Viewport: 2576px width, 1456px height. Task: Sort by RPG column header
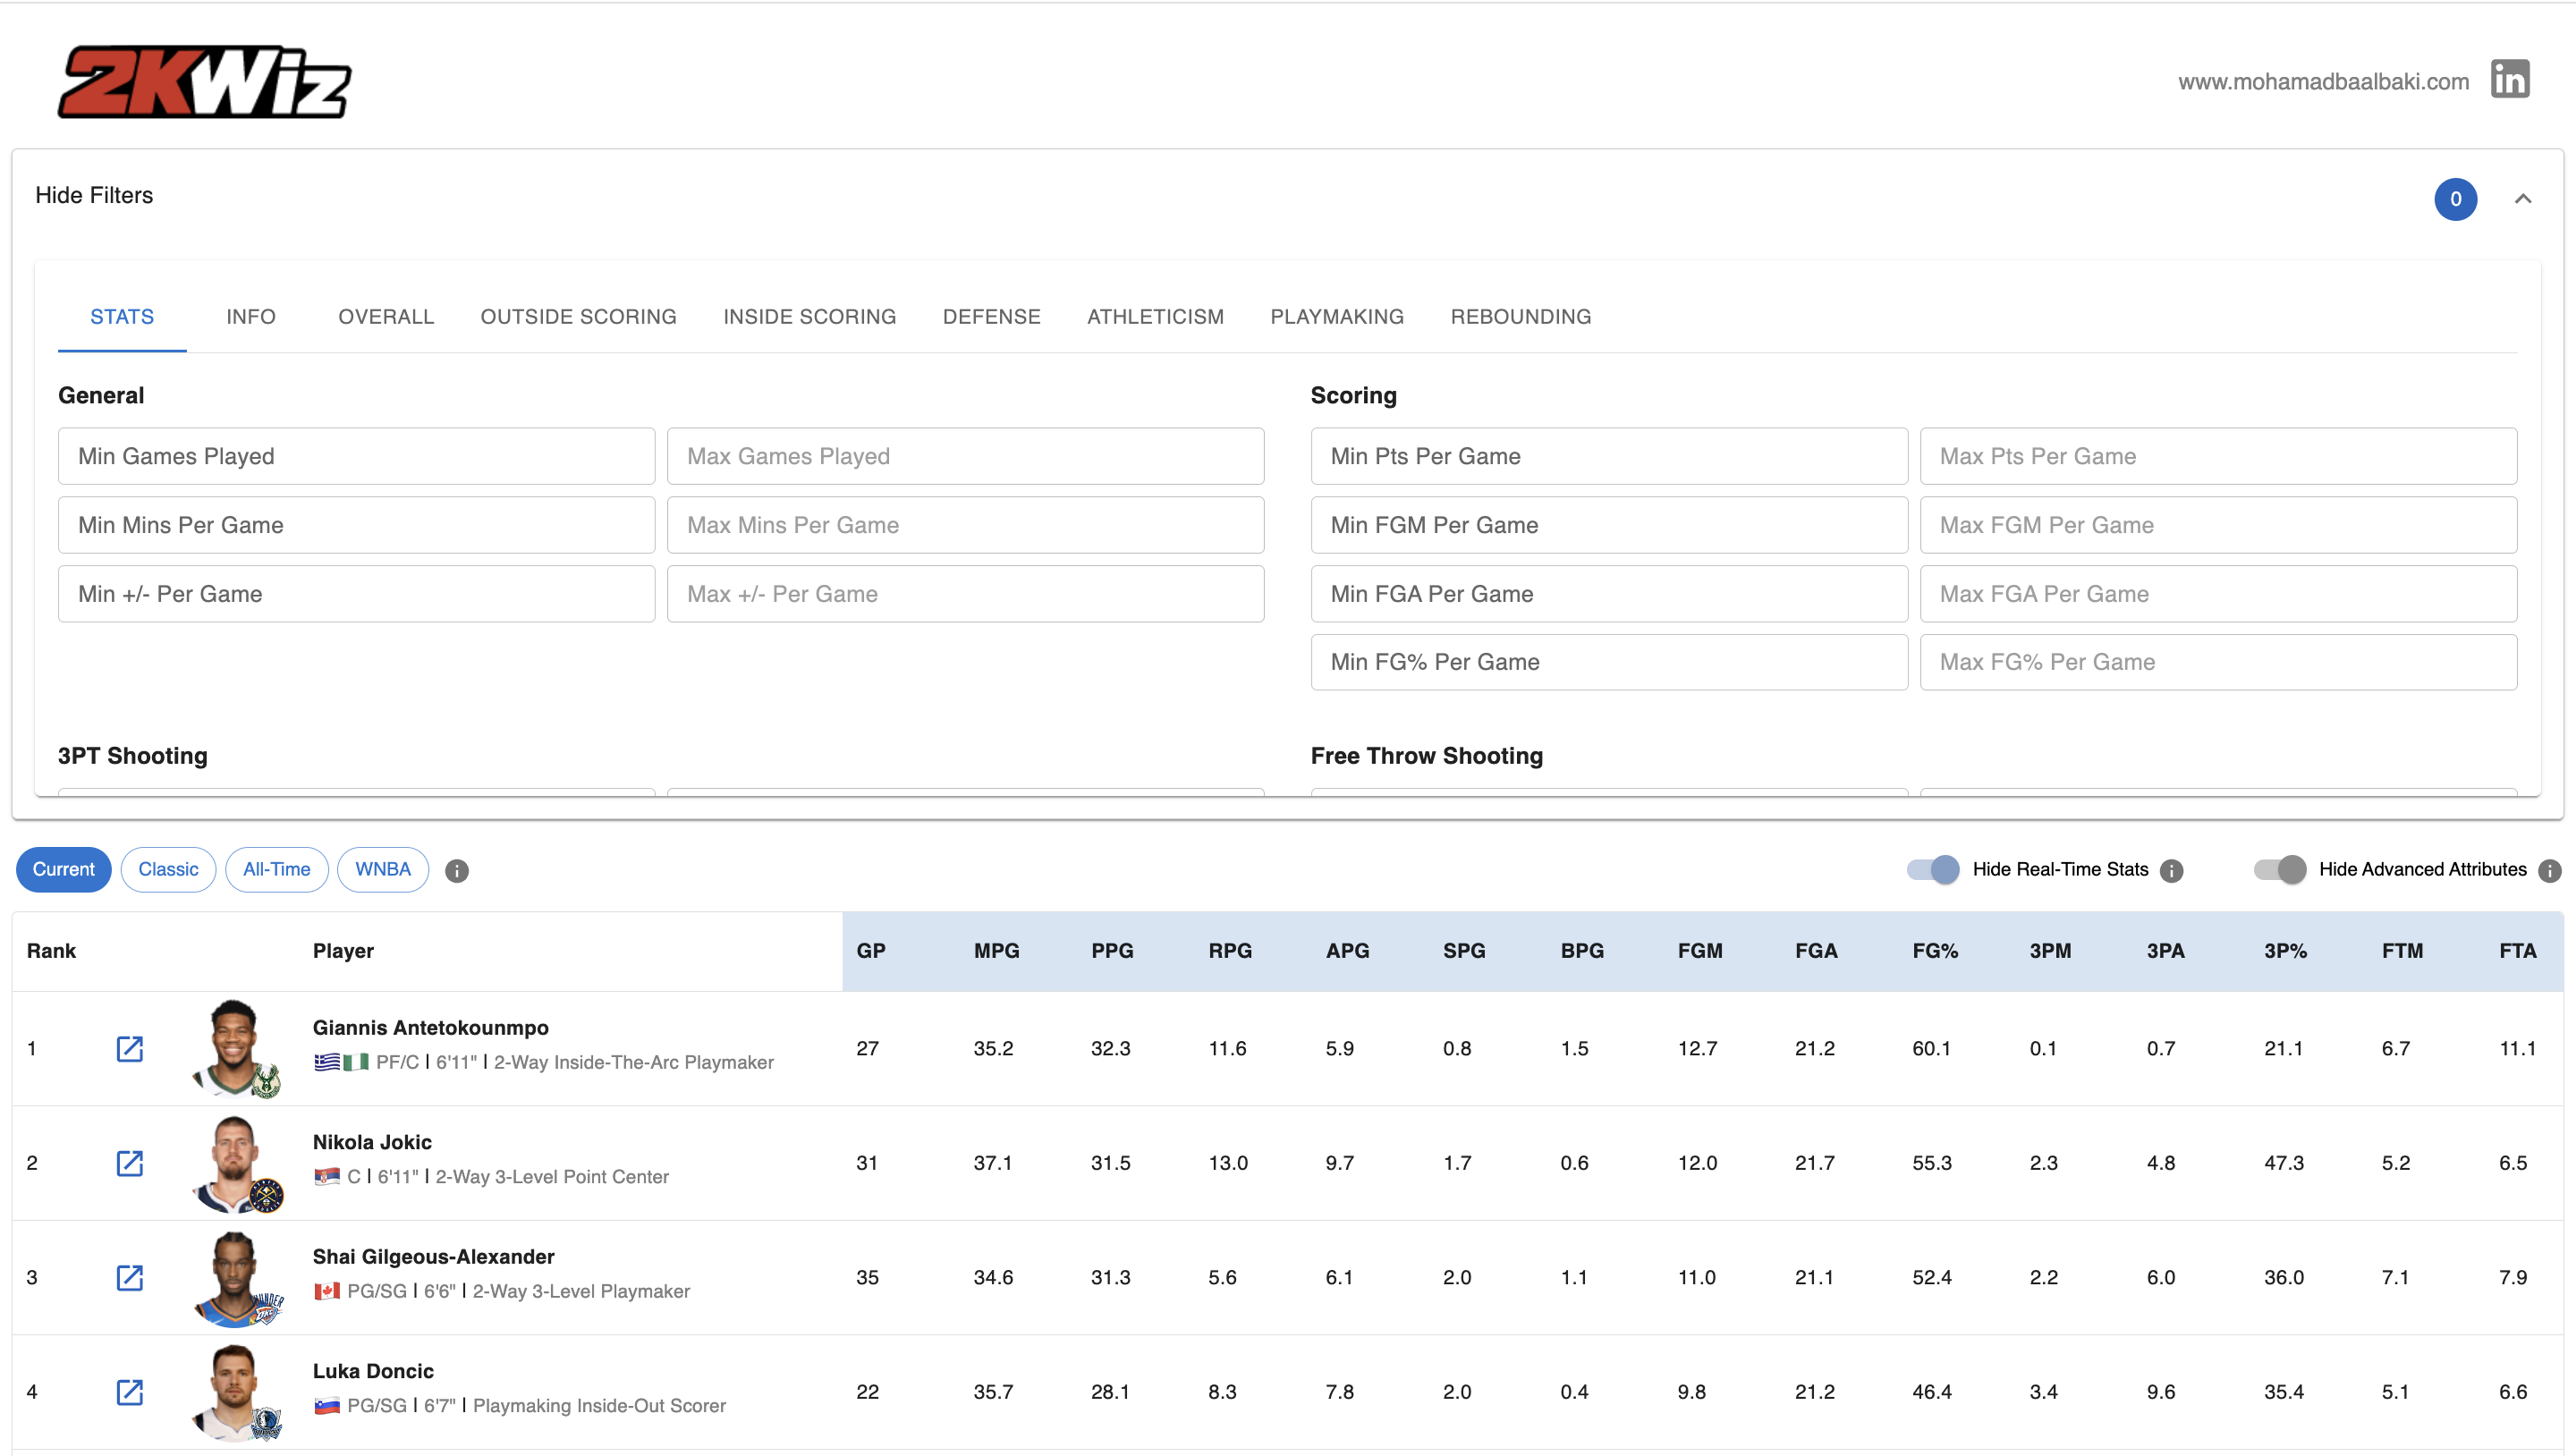click(x=1230, y=951)
